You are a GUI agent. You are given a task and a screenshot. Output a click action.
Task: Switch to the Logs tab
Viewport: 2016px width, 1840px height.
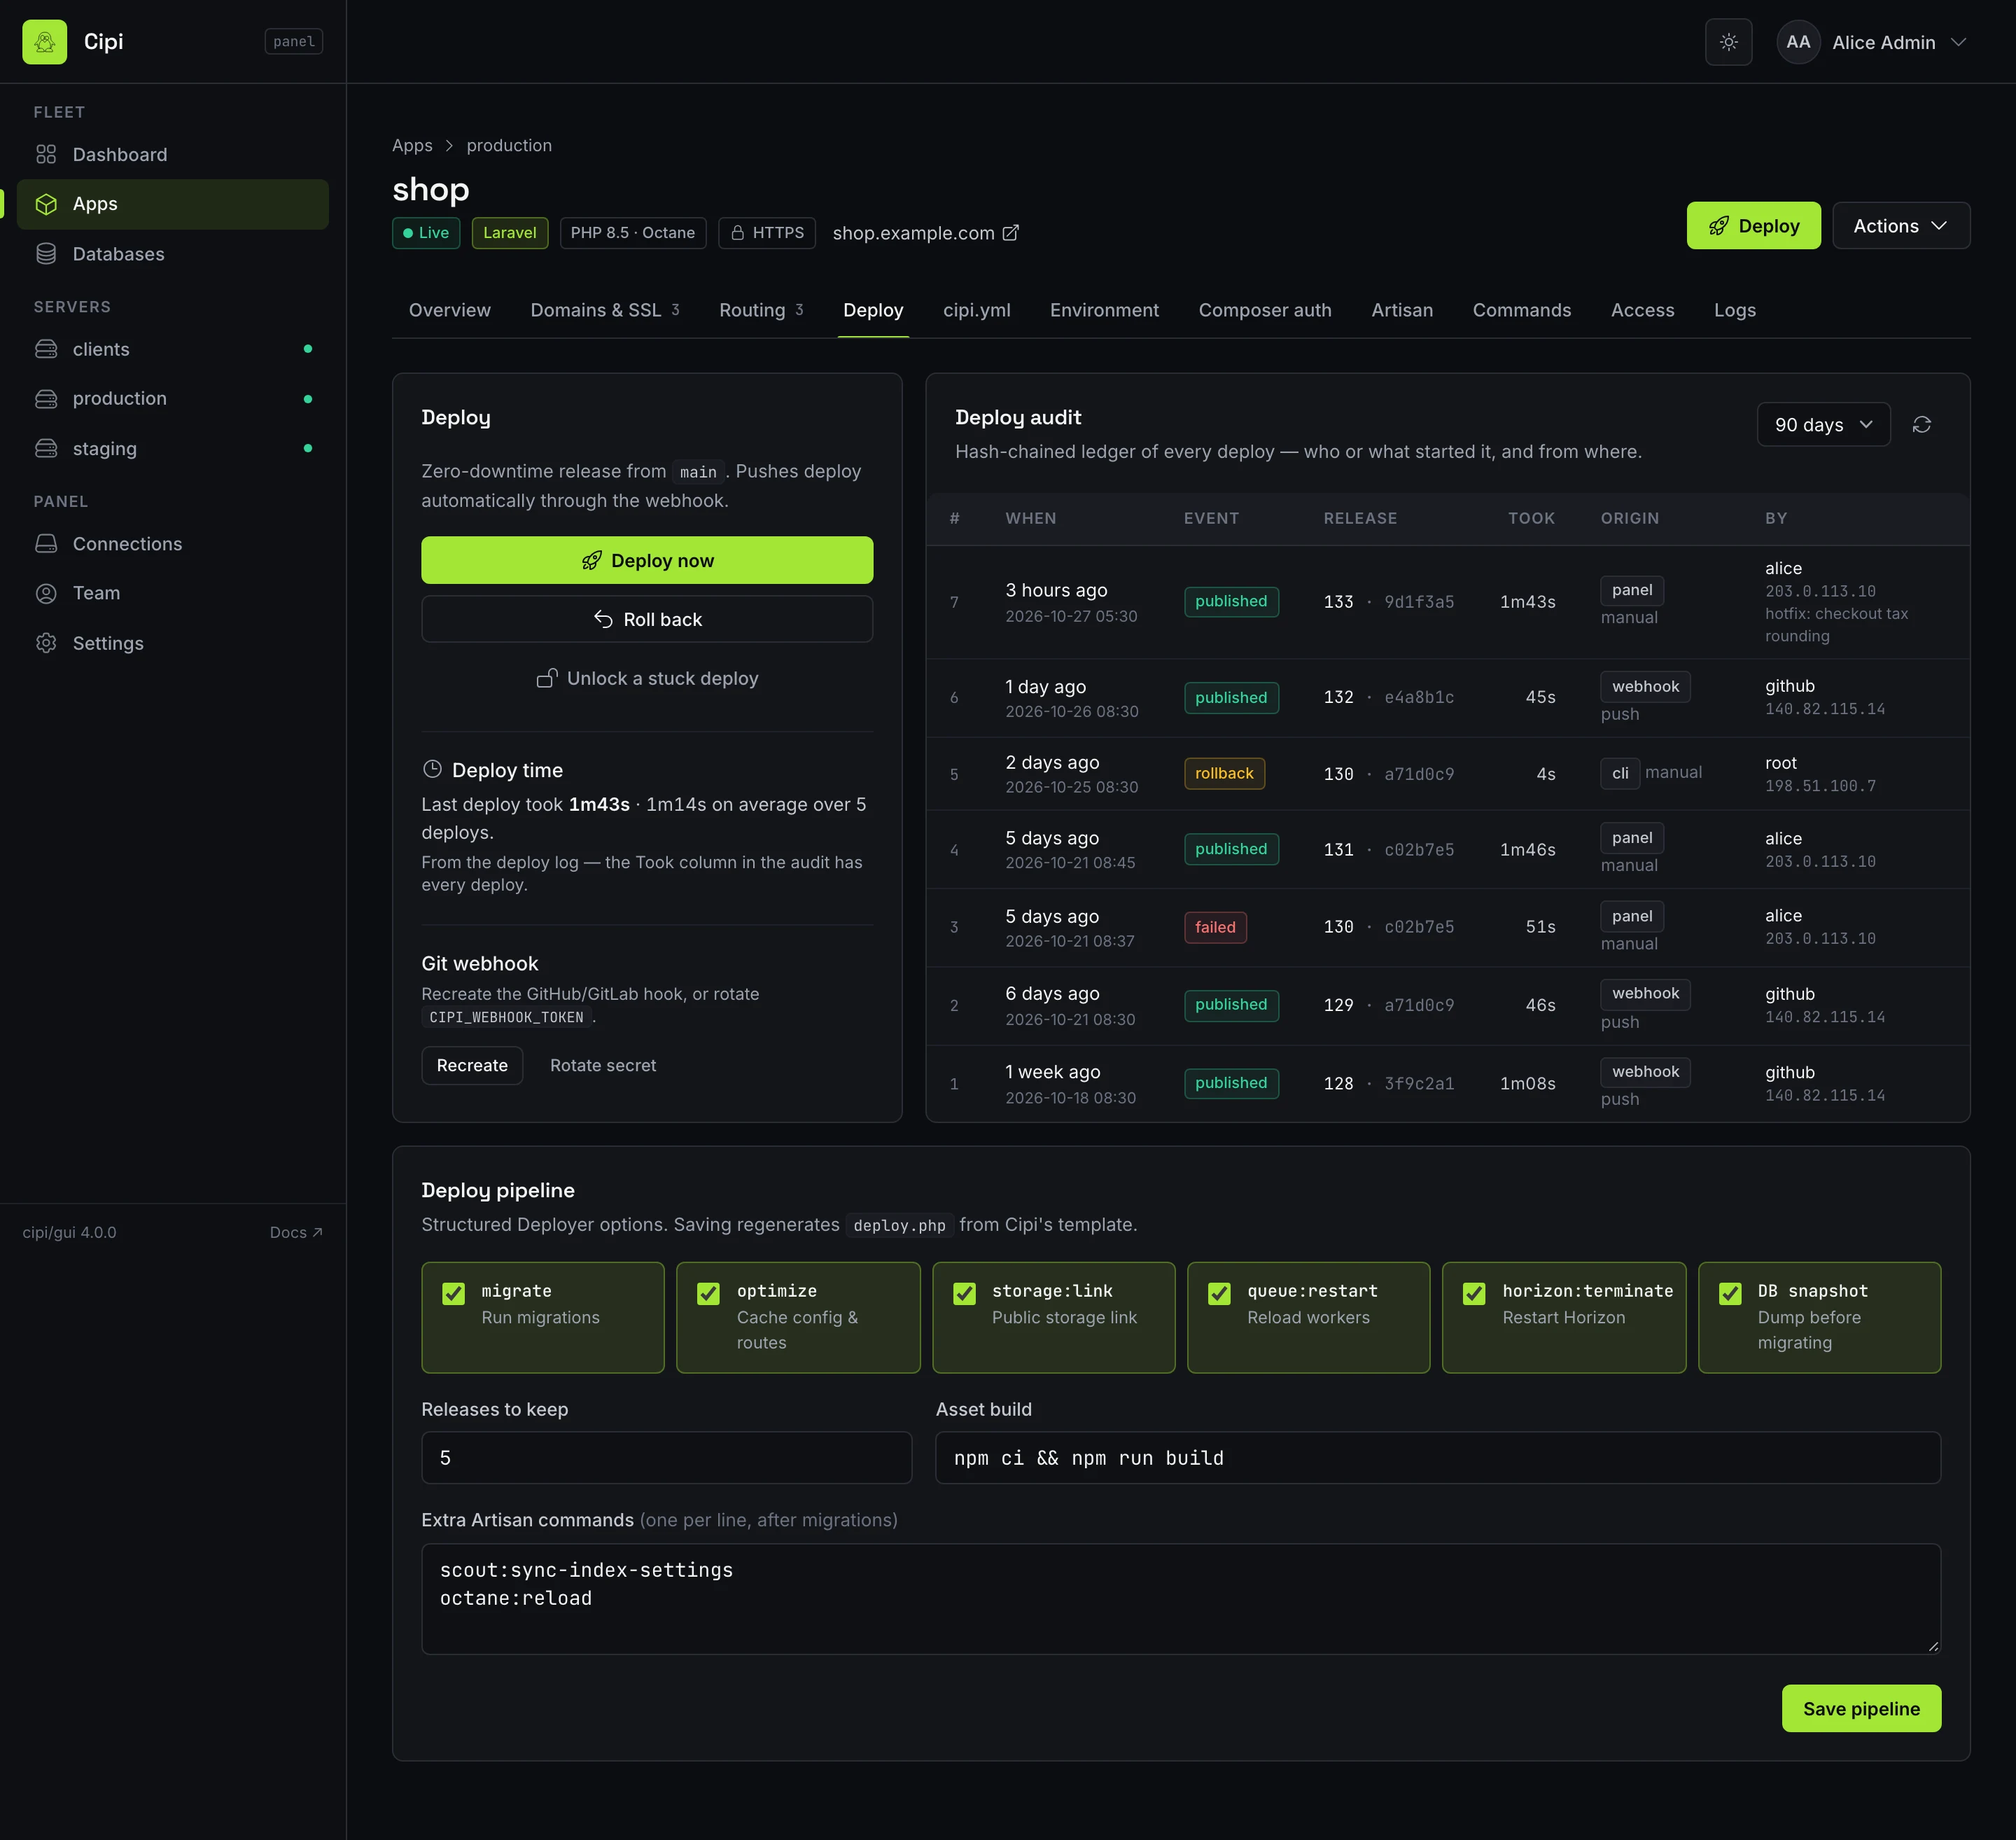point(1734,310)
